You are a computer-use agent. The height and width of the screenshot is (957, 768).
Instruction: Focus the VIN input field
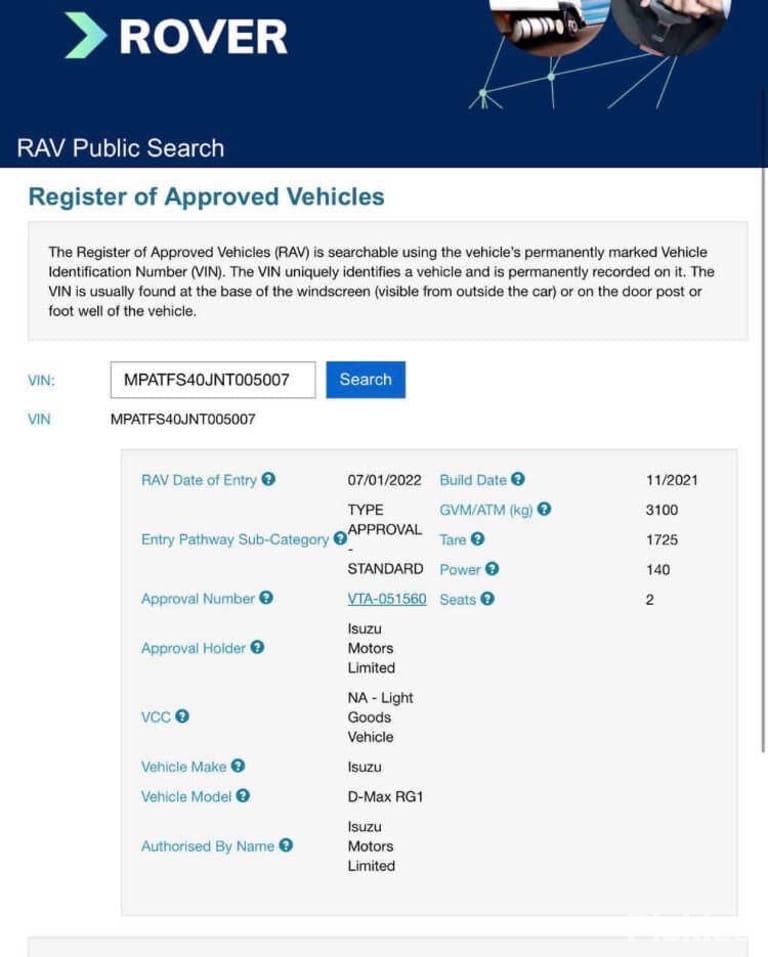[213, 380]
